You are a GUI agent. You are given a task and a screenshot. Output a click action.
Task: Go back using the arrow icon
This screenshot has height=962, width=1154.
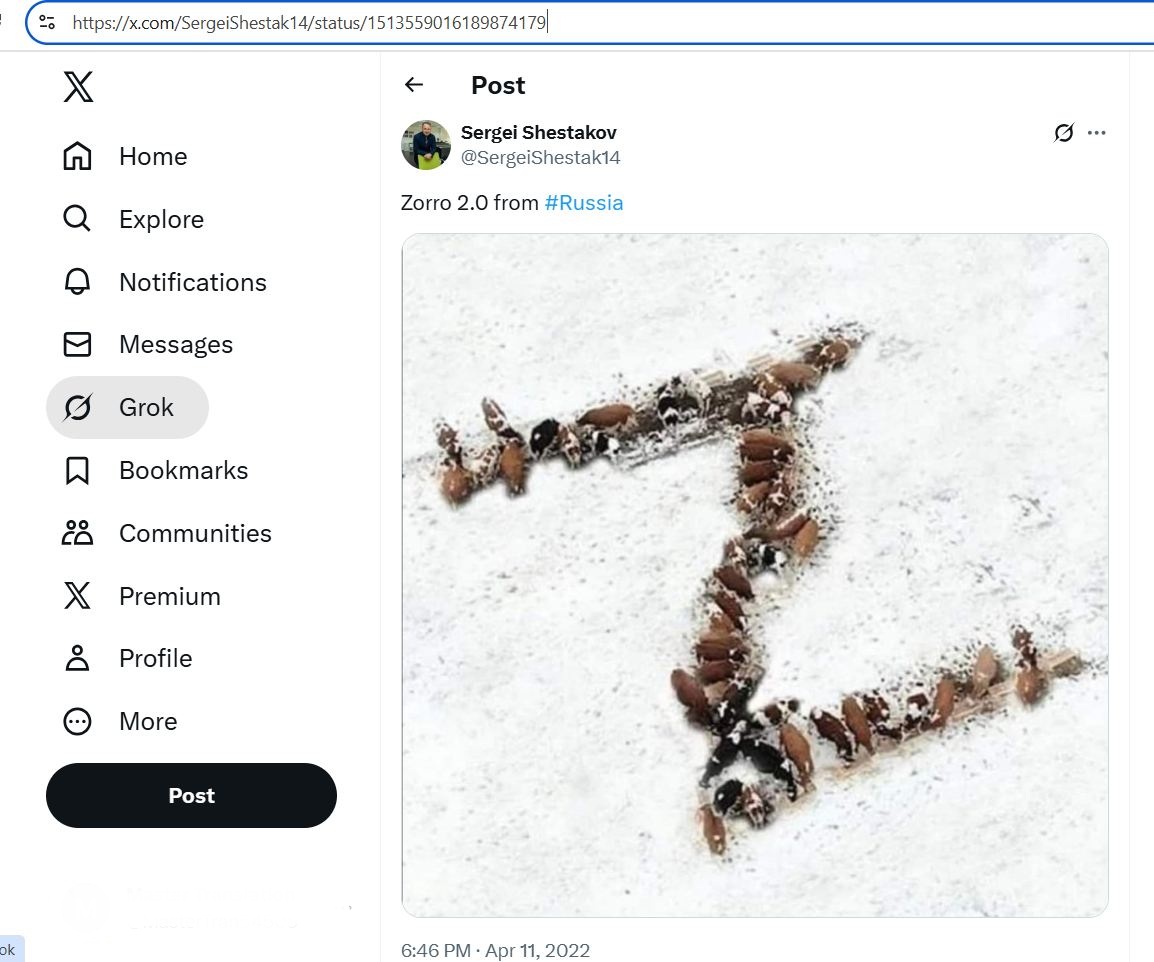[x=414, y=85]
